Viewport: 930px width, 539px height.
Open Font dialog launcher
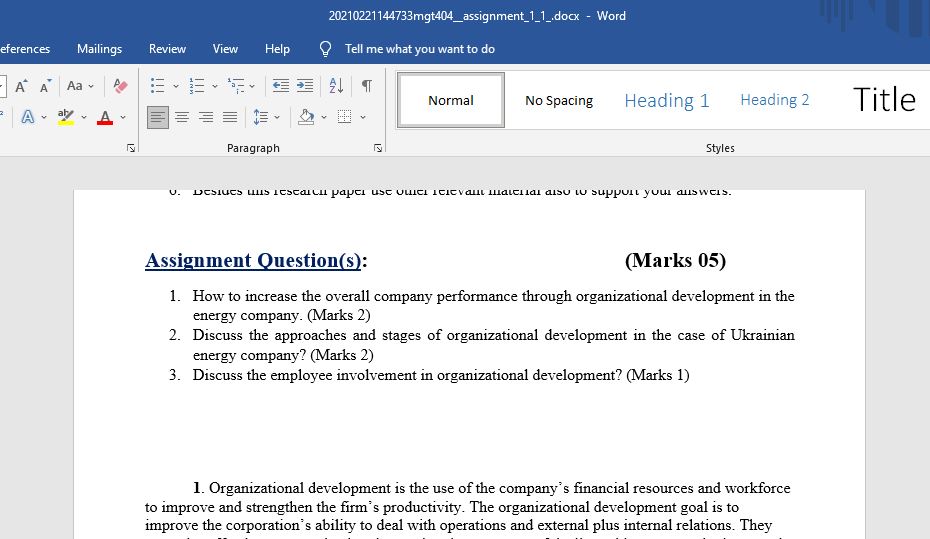click(131, 148)
